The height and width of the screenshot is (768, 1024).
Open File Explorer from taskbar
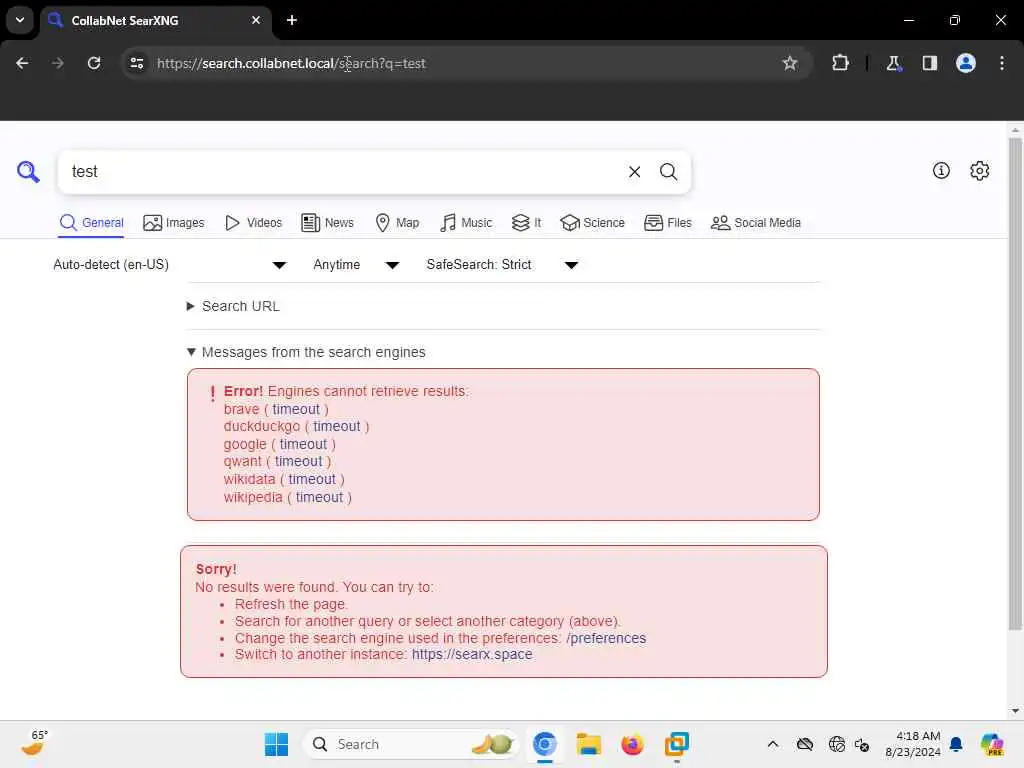click(x=588, y=744)
